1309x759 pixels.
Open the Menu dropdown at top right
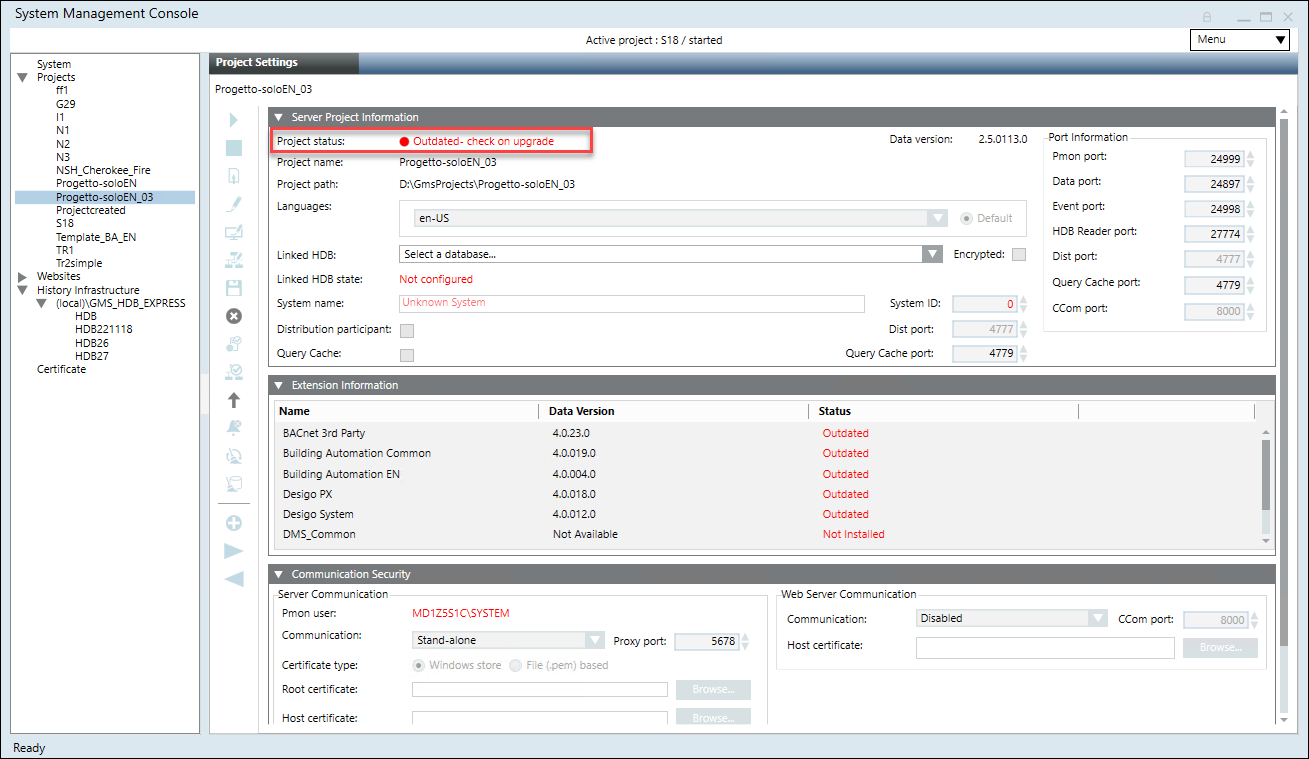[x=1239, y=40]
